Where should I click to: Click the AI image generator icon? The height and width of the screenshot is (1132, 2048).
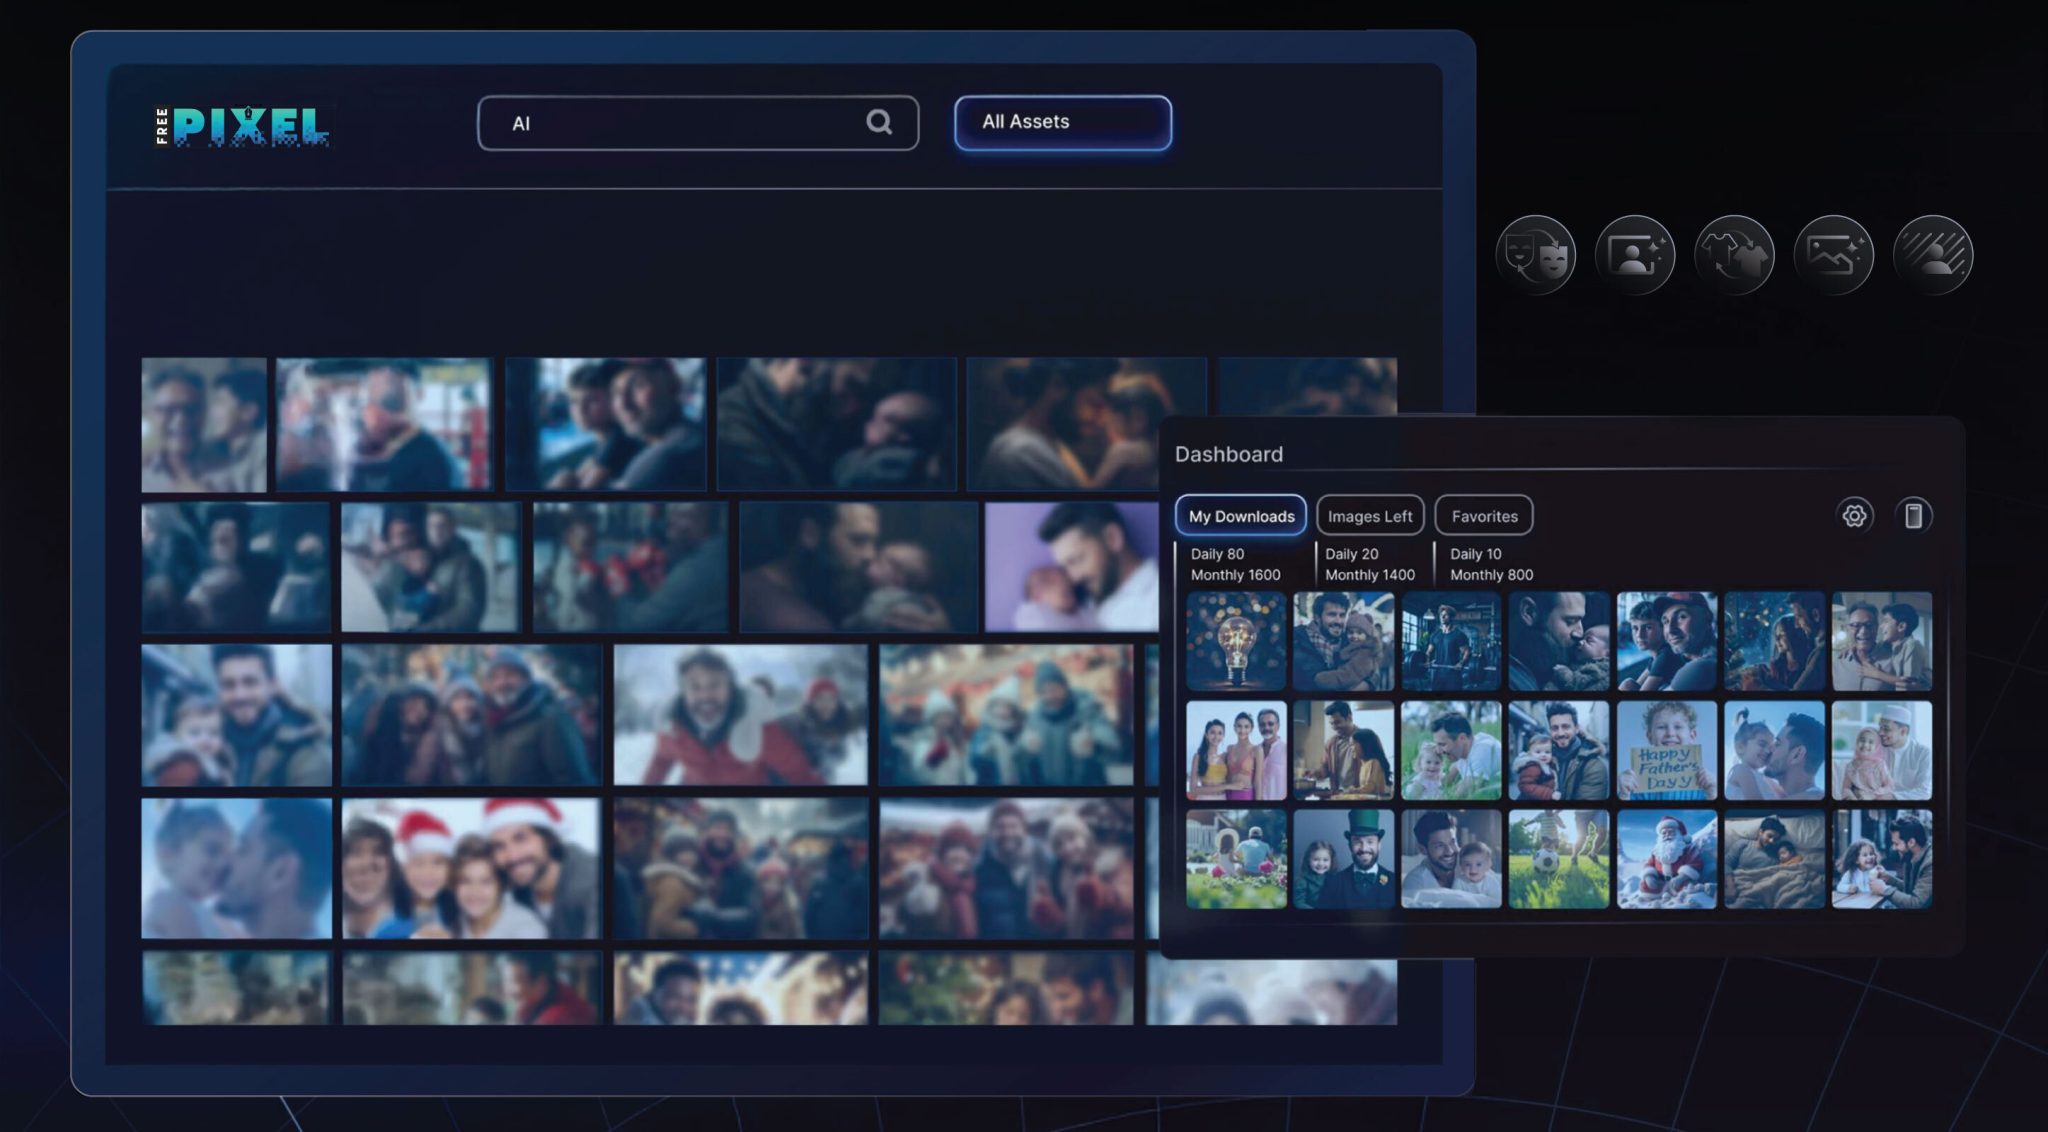[1834, 255]
